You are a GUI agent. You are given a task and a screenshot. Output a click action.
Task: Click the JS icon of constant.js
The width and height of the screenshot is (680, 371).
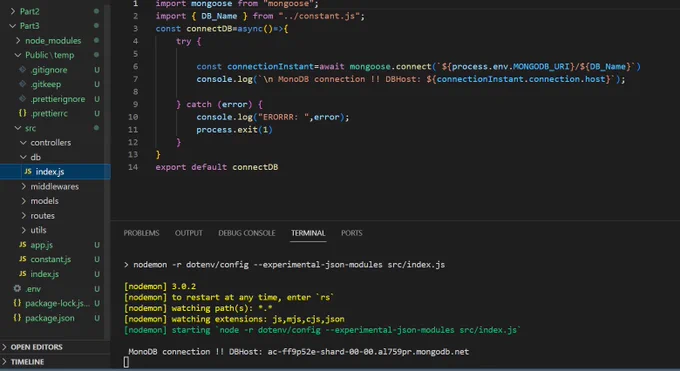pos(23,259)
